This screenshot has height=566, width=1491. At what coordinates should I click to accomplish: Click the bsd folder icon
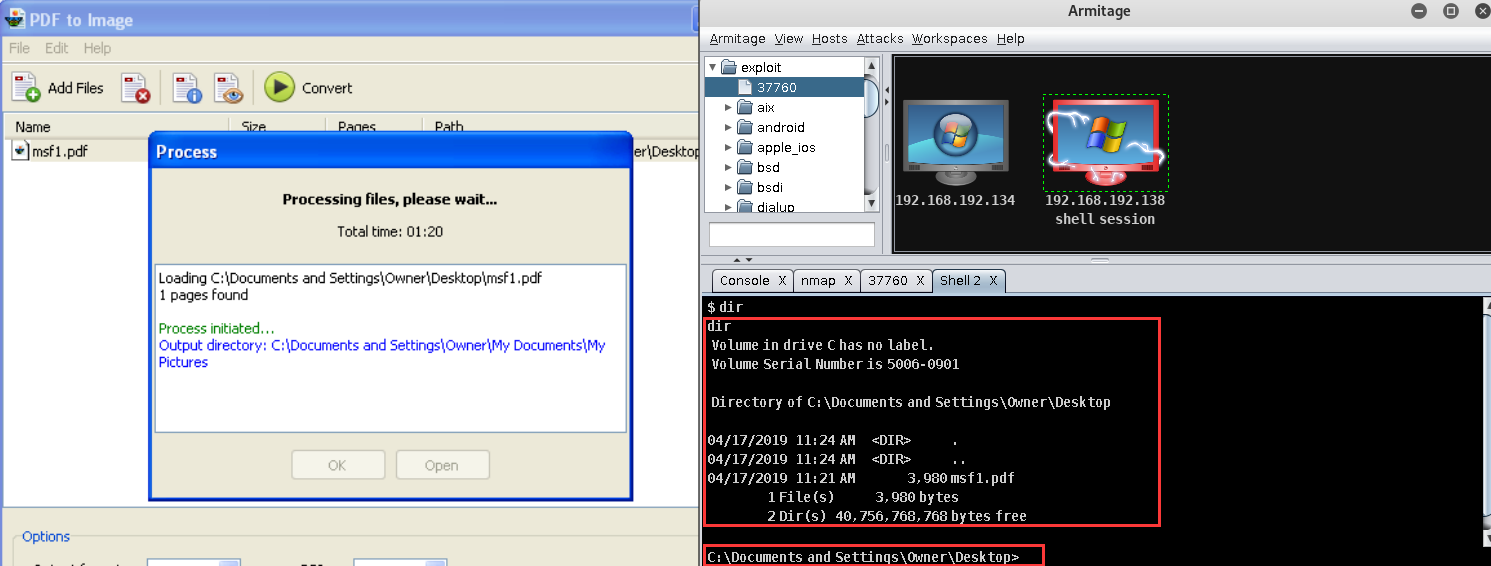pyautogui.click(x=744, y=167)
